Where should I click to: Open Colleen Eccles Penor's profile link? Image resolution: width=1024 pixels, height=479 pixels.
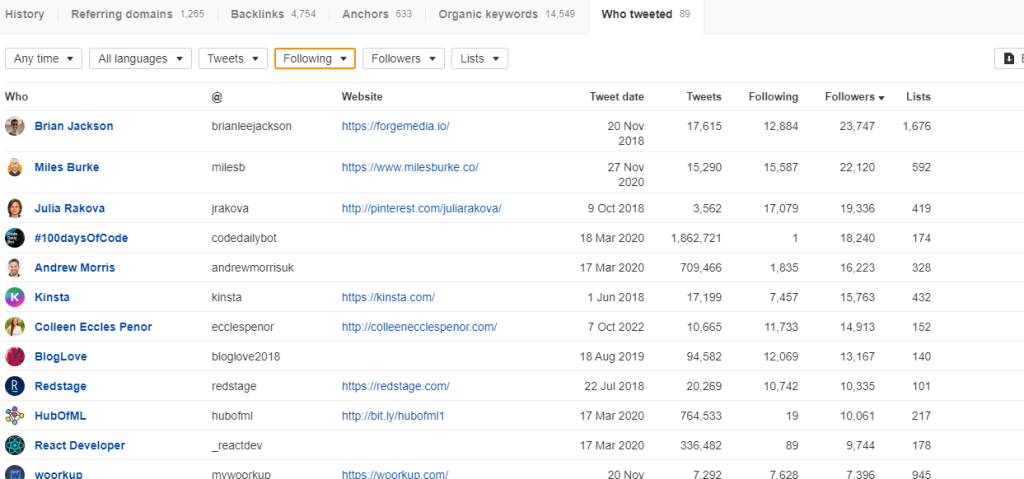click(x=93, y=327)
